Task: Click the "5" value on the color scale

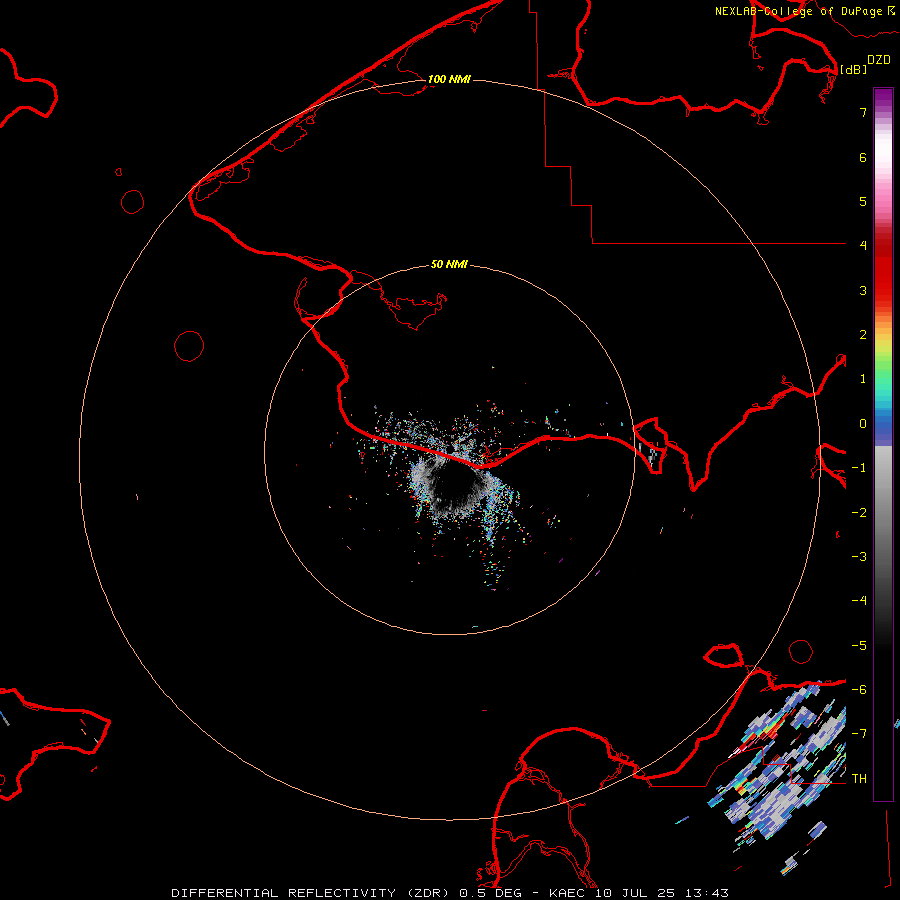Action: tap(863, 201)
